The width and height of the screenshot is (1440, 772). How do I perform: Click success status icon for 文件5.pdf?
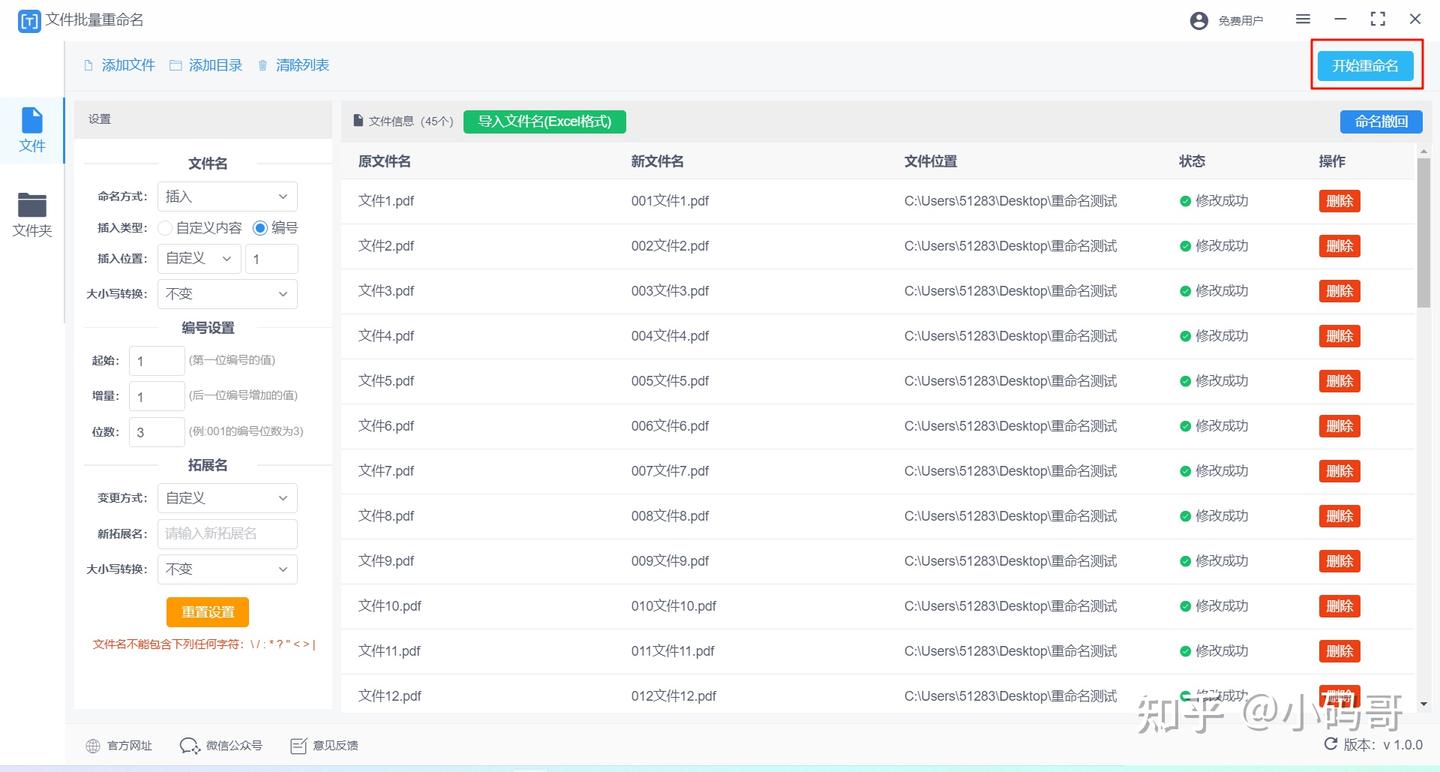[1185, 381]
